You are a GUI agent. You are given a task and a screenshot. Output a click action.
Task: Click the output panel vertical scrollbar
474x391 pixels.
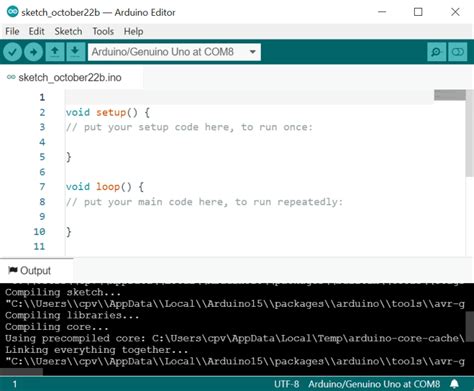pyautogui.click(x=470, y=327)
